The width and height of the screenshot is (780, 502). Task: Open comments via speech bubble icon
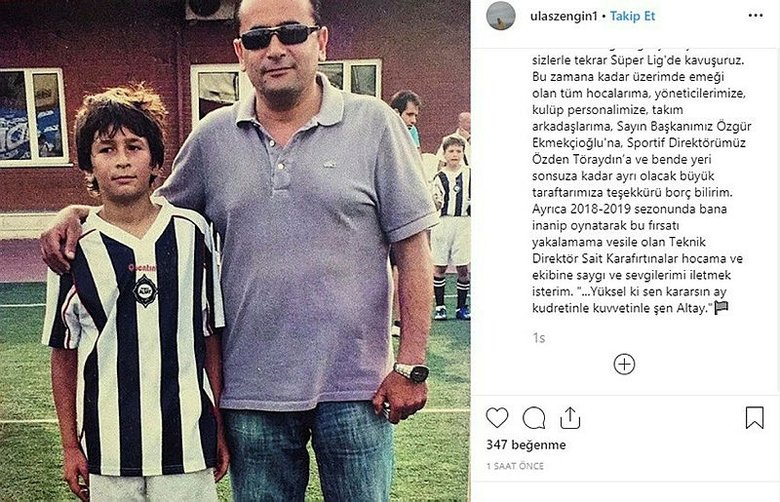pyautogui.click(x=534, y=418)
